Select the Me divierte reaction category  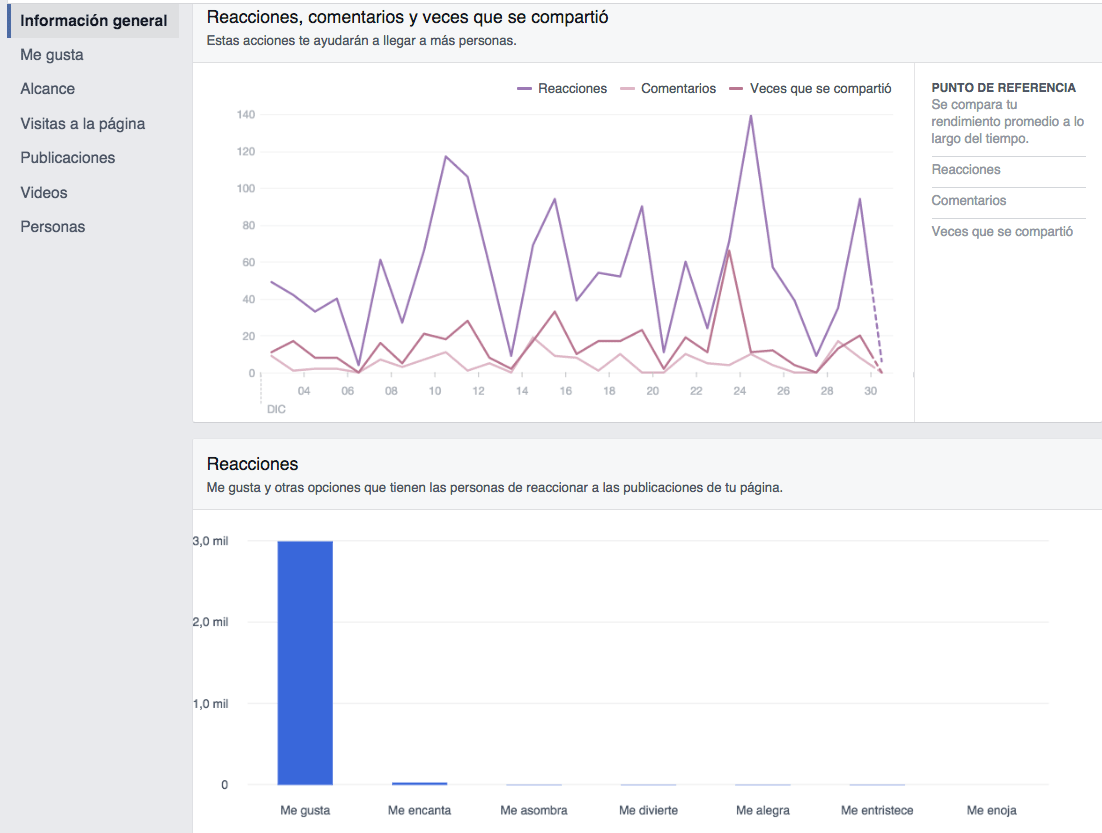[x=648, y=810]
